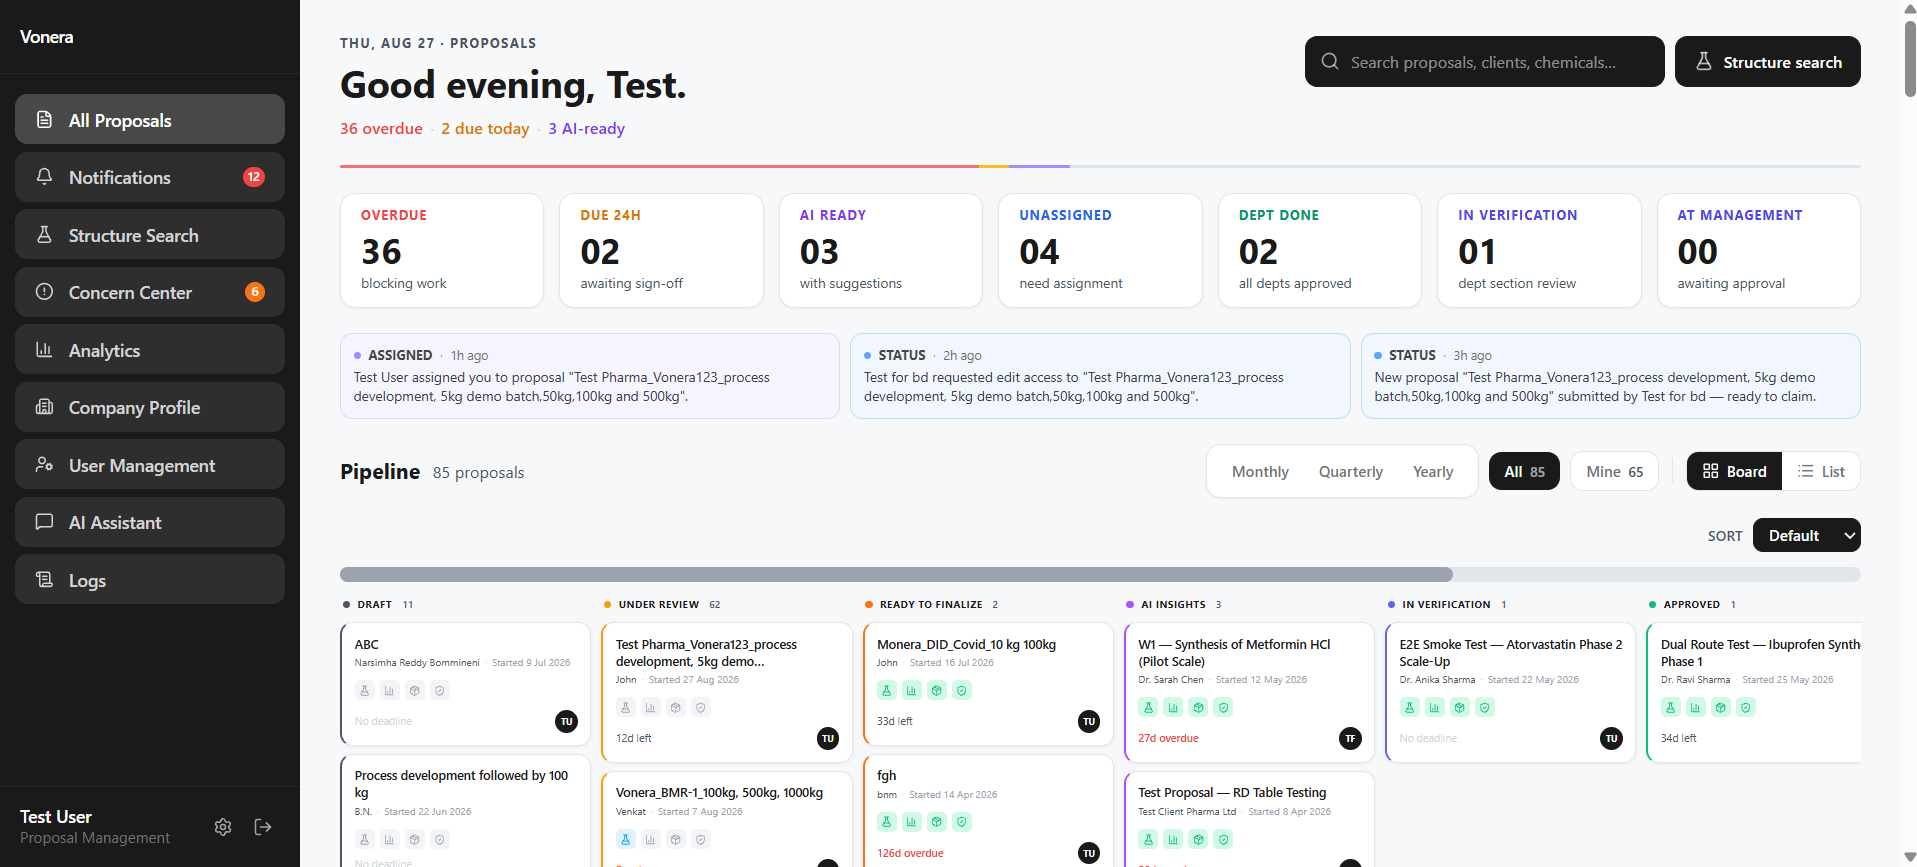Click the page vertical scrollbar thumb
The width and height of the screenshot is (1917, 867).
click(1910, 58)
